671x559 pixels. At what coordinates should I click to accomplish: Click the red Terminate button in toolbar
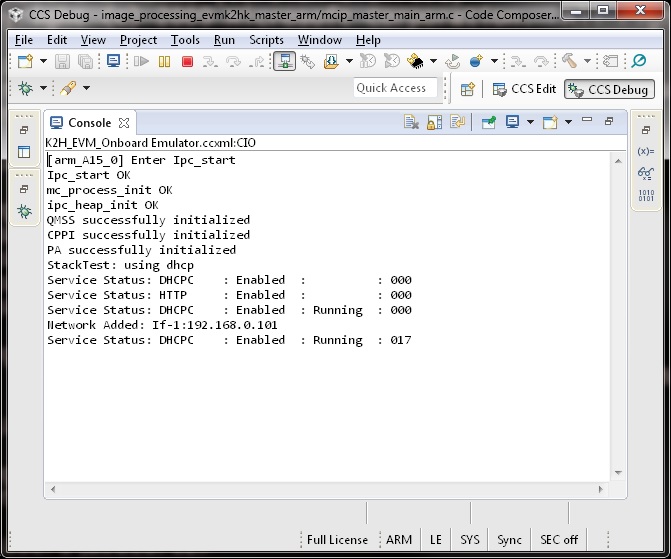(x=187, y=62)
